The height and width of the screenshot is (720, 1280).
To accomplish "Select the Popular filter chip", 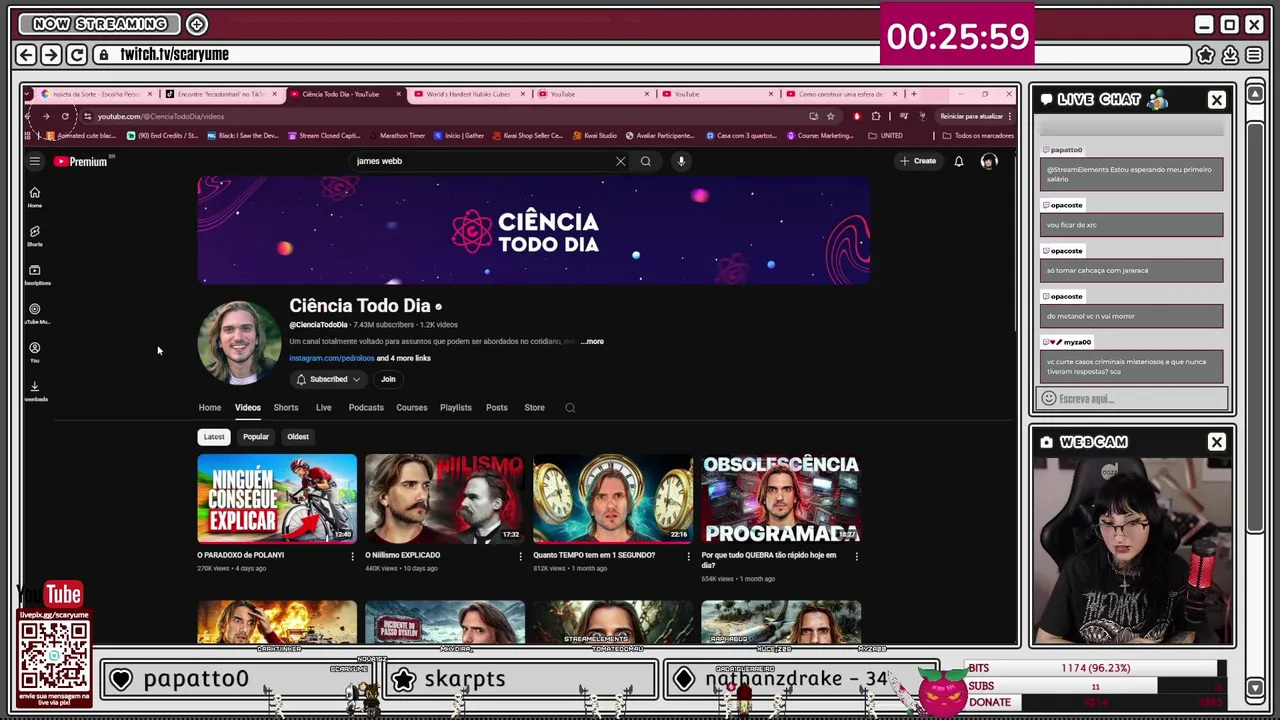I will [256, 437].
